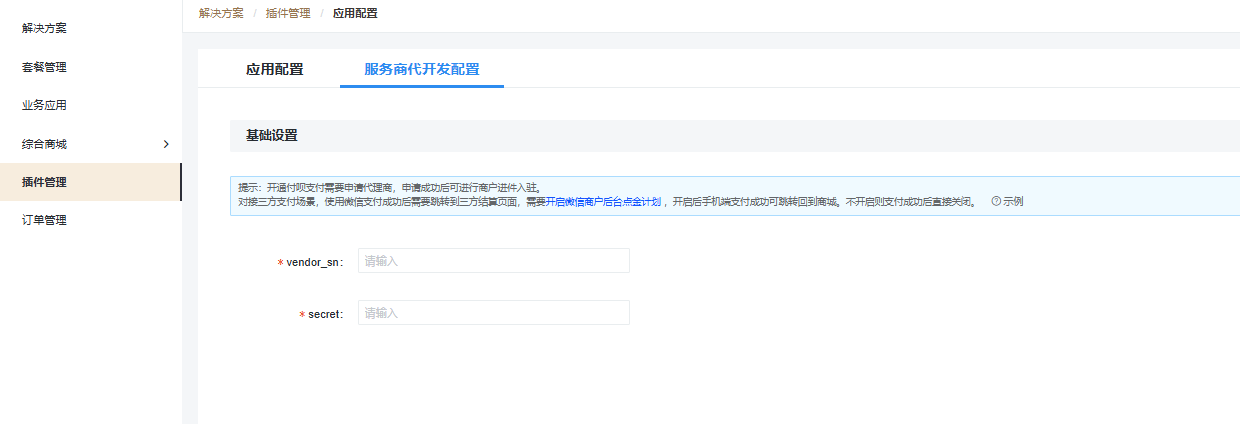Select the 服务商代开发配置 tab
The width and height of the screenshot is (1240, 424).
(x=421, y=70)
